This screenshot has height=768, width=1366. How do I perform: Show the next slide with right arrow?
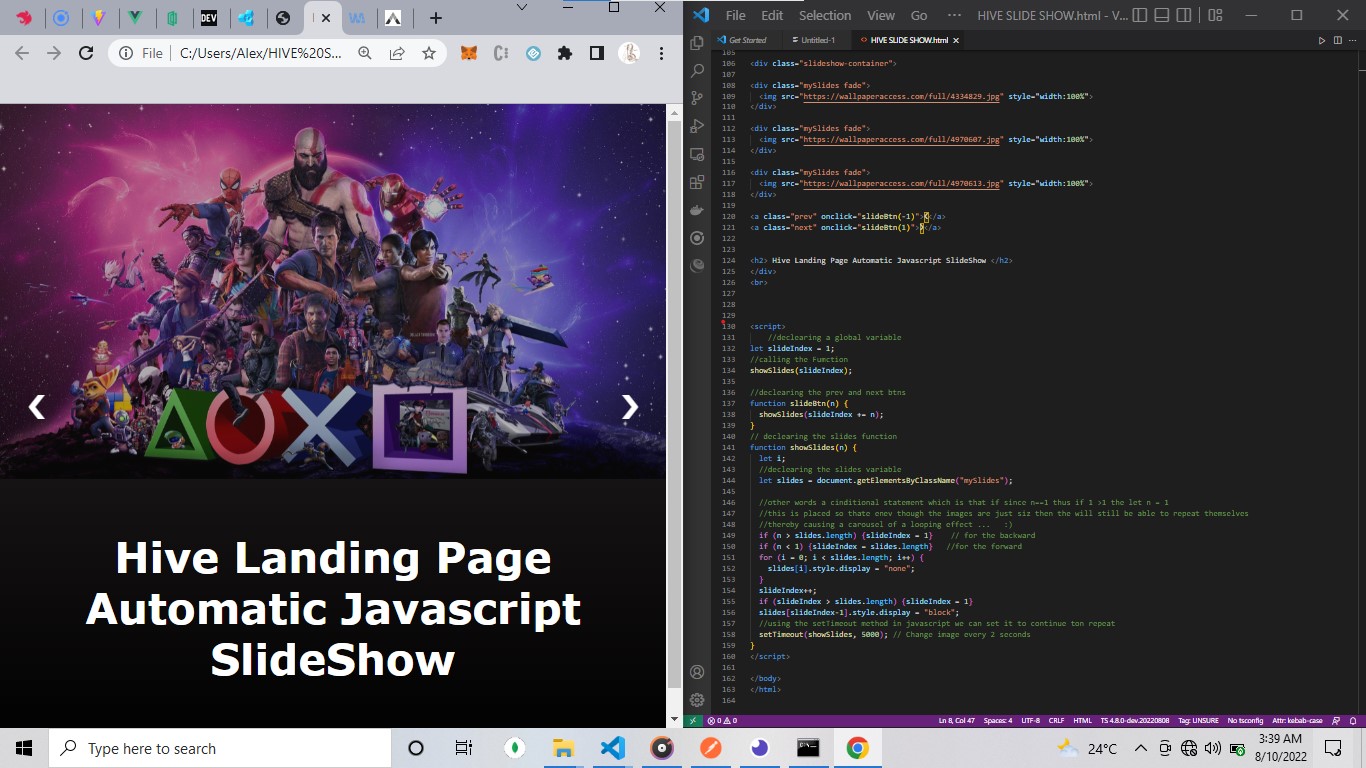click(629, 406)
